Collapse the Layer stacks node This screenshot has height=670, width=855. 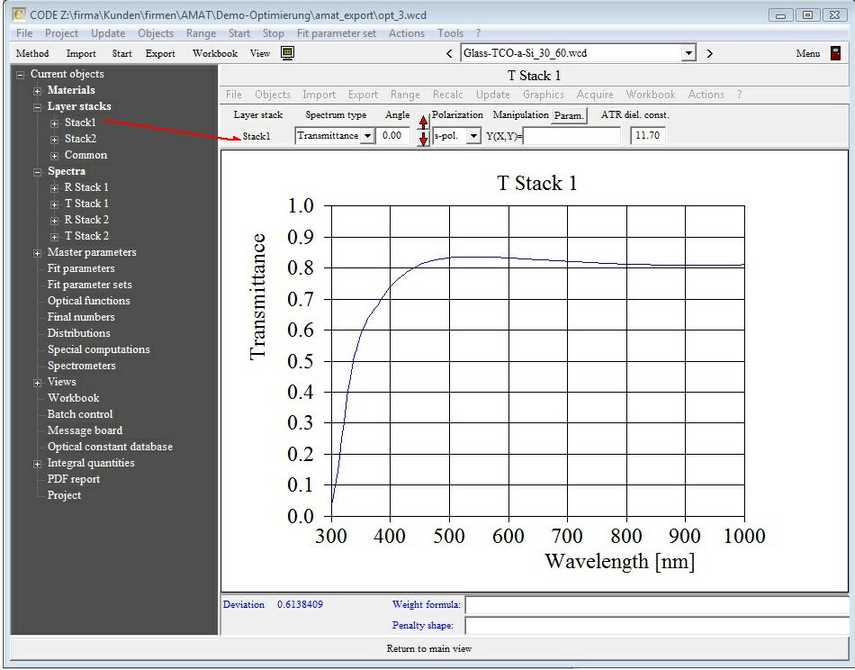37,107
